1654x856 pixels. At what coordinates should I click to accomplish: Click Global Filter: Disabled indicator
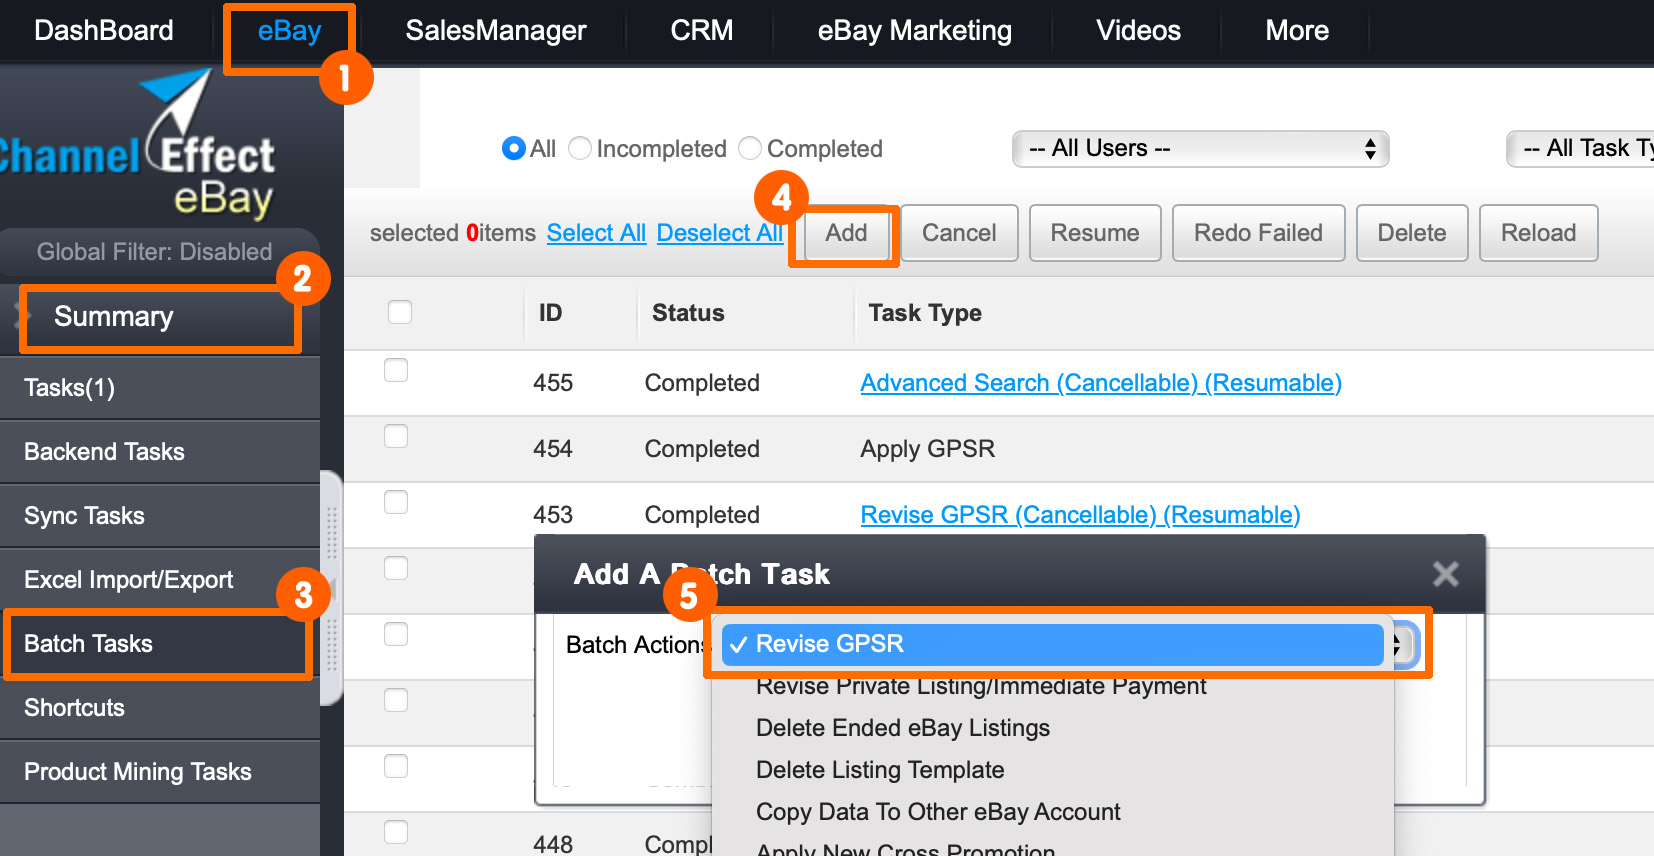(x=154, y=252)
